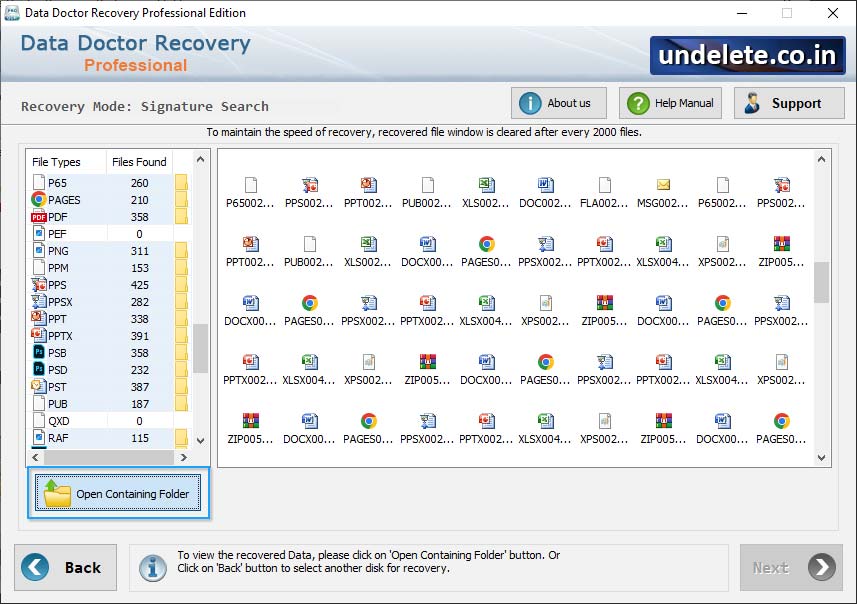Click the Open Containing Folder button

118,491
